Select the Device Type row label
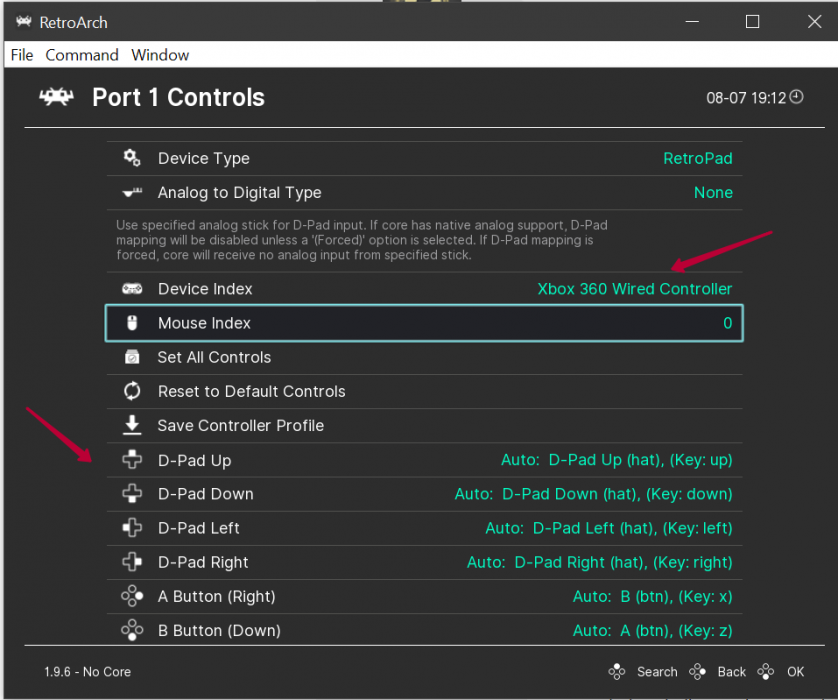This screenshot has width=838, height=700. [204, 158]
